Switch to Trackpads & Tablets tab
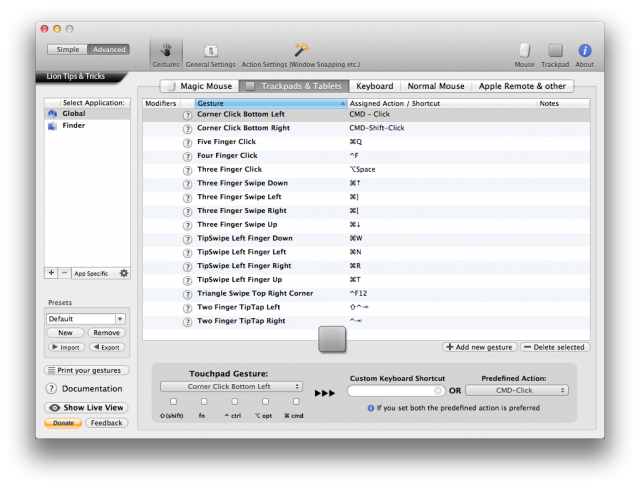Viewport: 640px width, 488px height. point(294,86)
